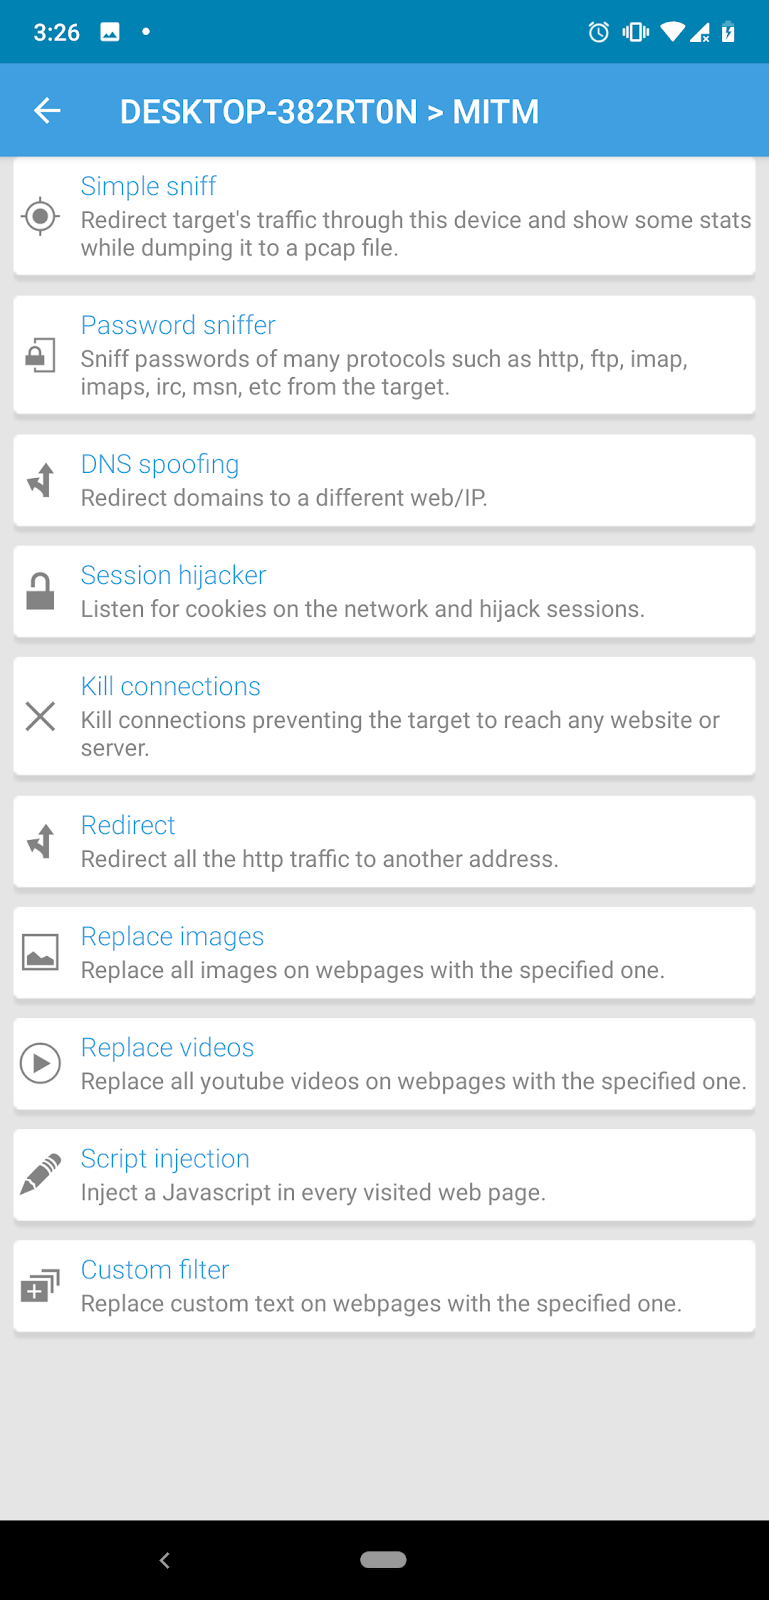Tap the Redirect arrow icon

[x=40, y=841]
